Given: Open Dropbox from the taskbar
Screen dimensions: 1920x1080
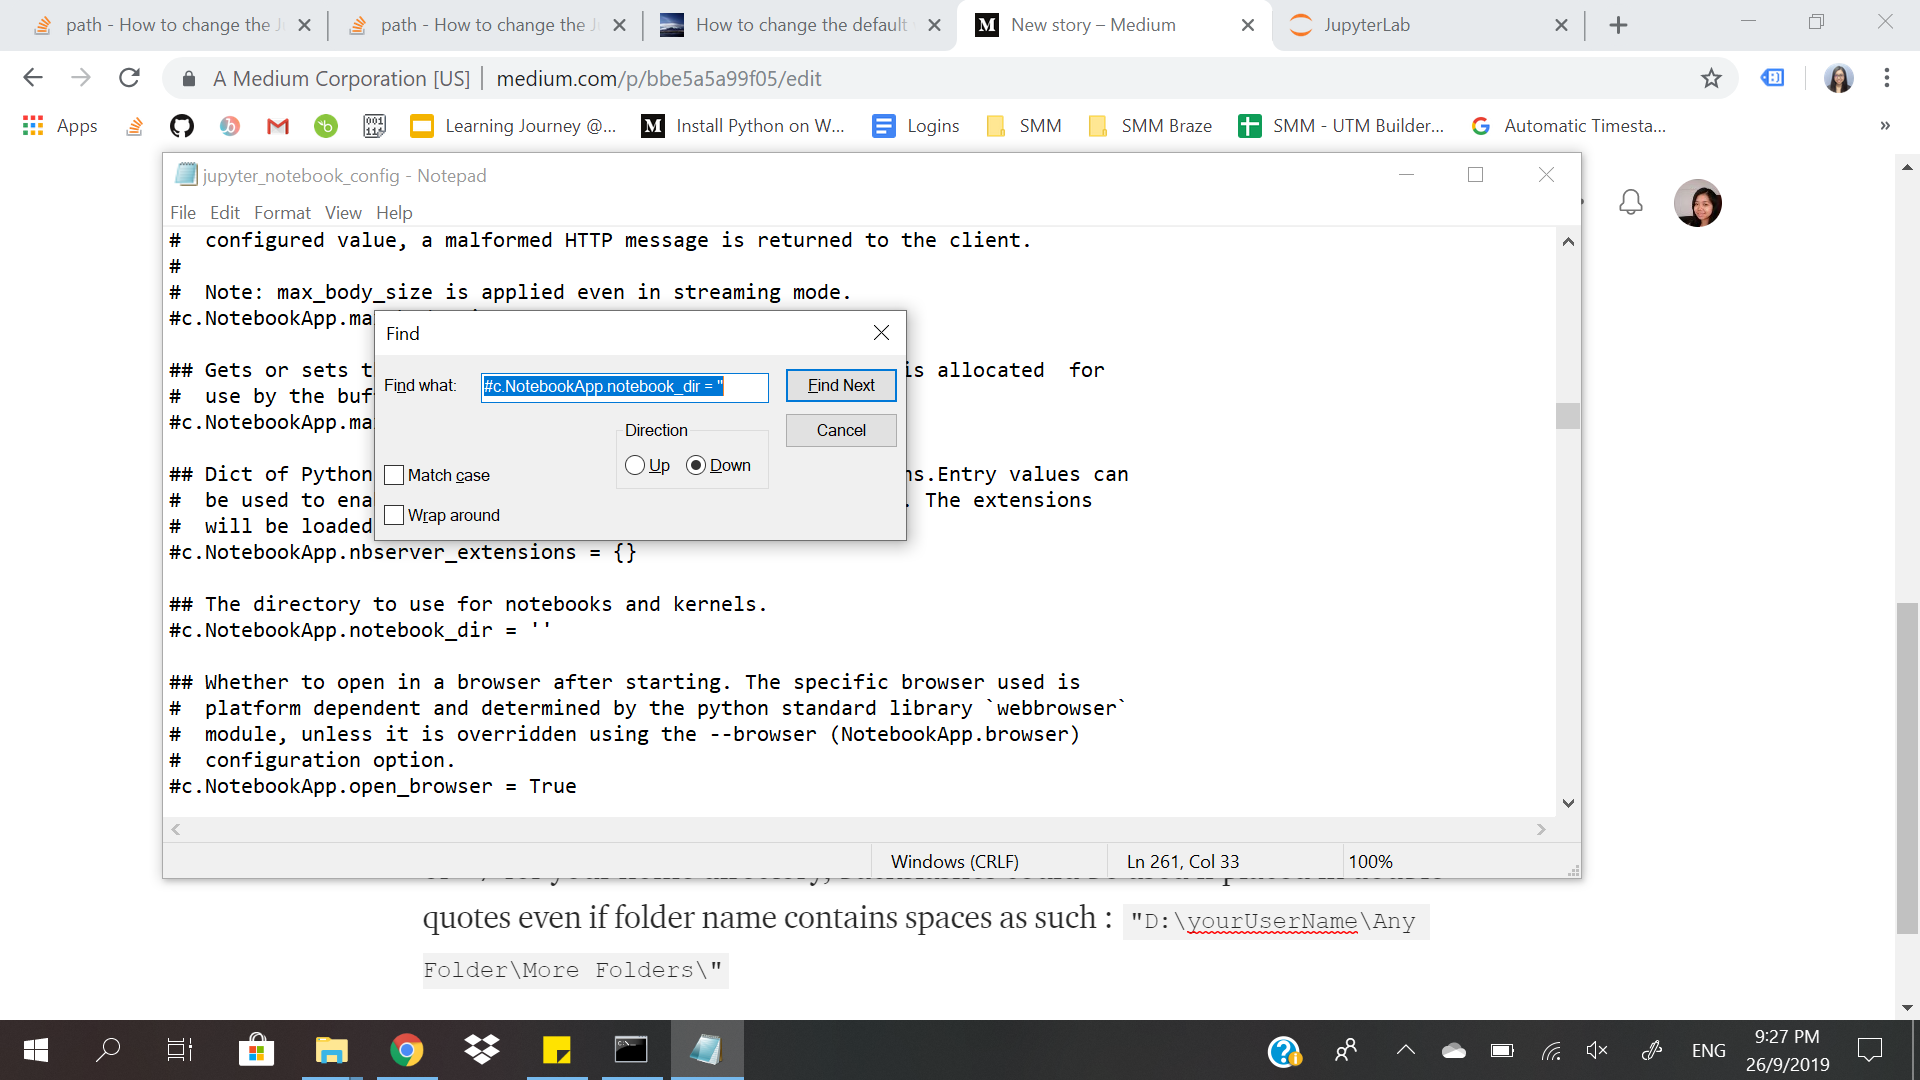Looking at the screenshot, I should coord(482,1050).
